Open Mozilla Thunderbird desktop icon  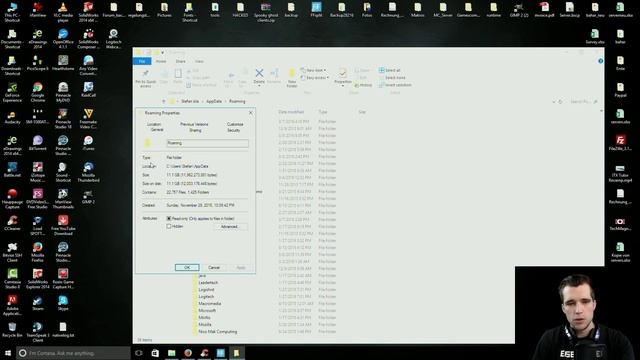88,172
